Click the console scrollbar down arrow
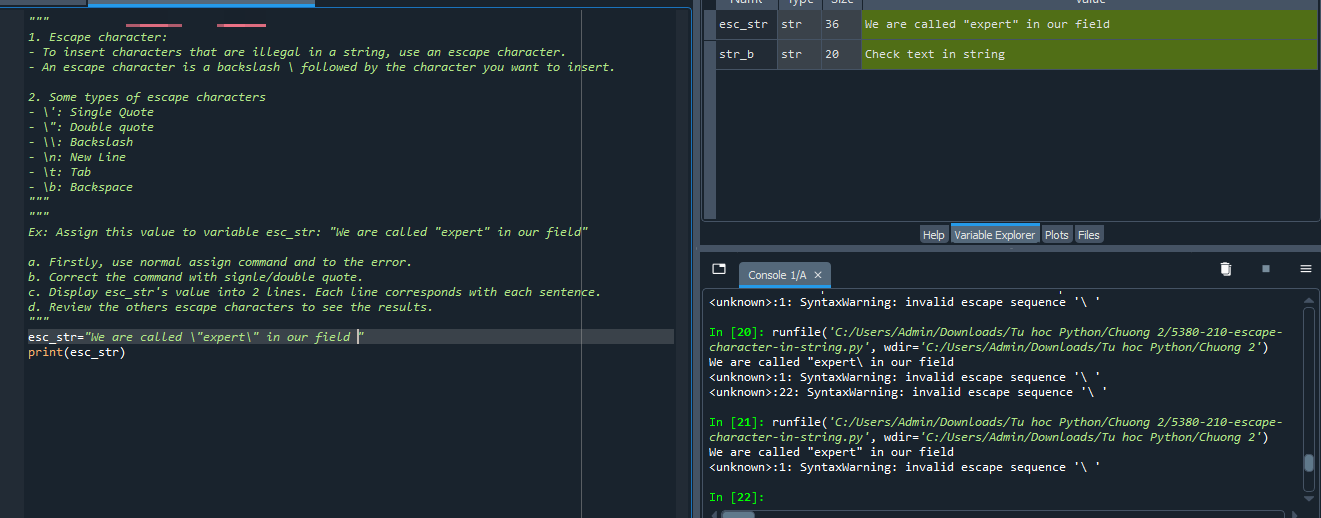Viewport: 1321px width, 518px height. coord(1309,497)
